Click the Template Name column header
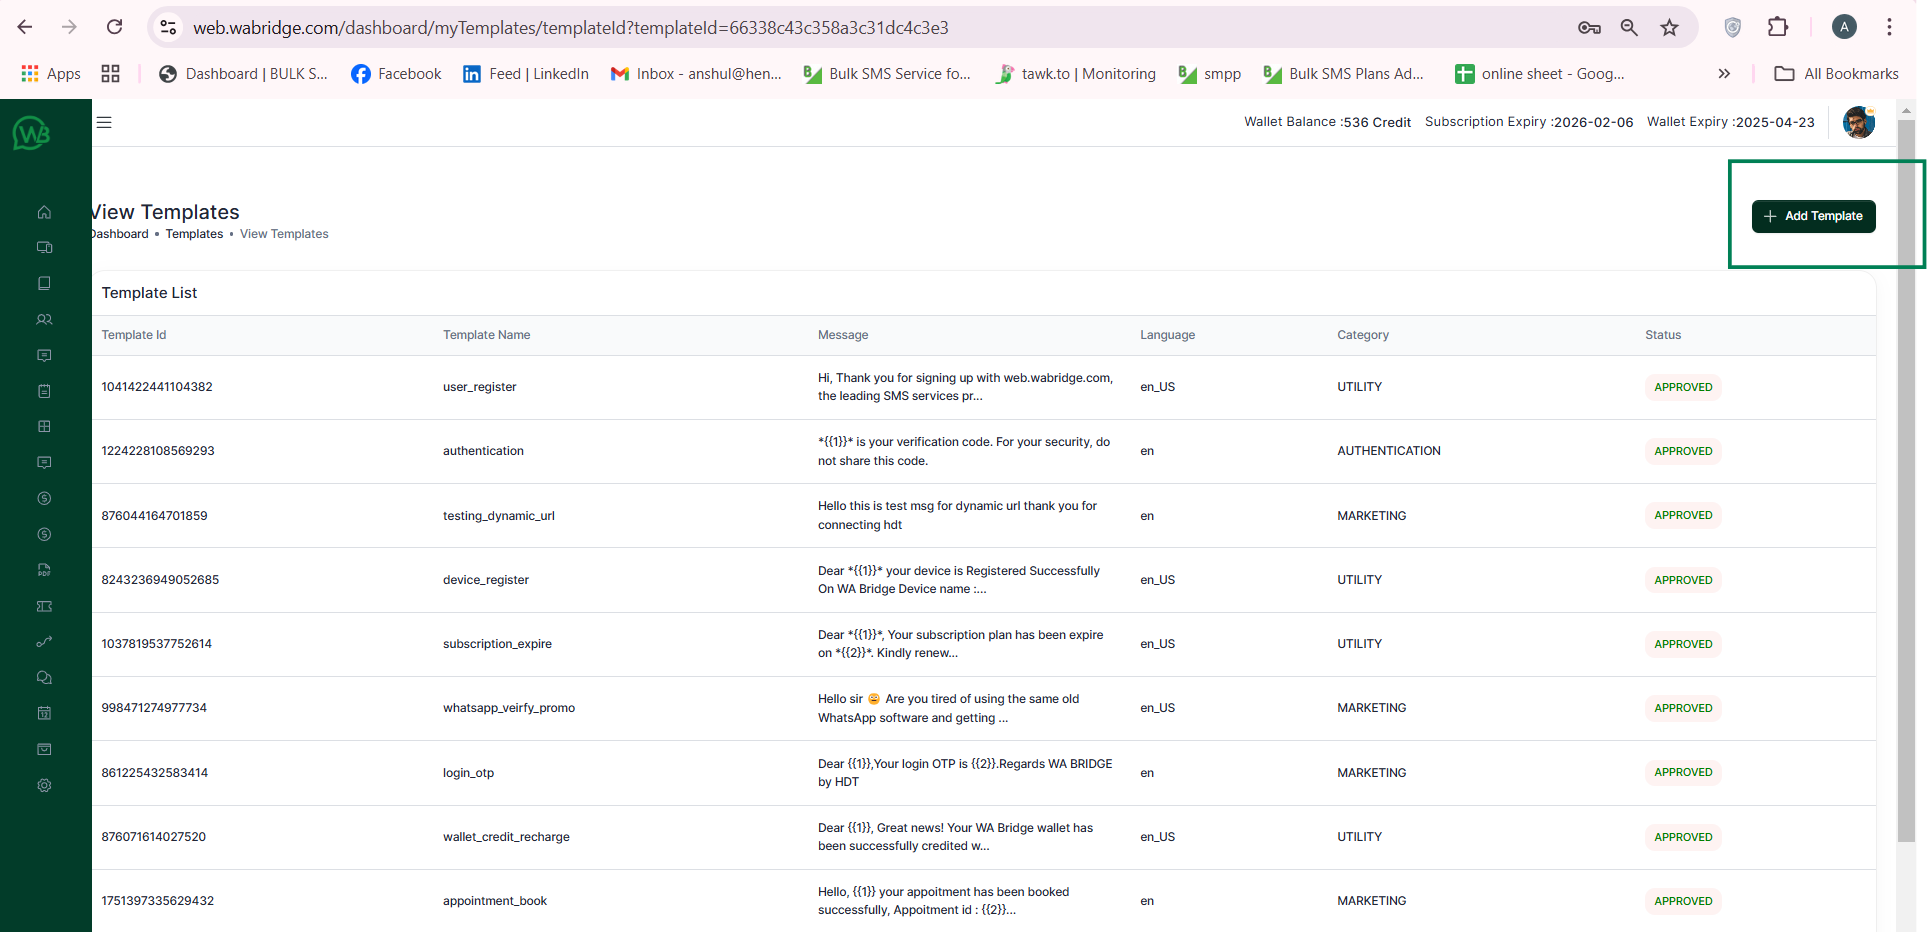 coord(486,335)
